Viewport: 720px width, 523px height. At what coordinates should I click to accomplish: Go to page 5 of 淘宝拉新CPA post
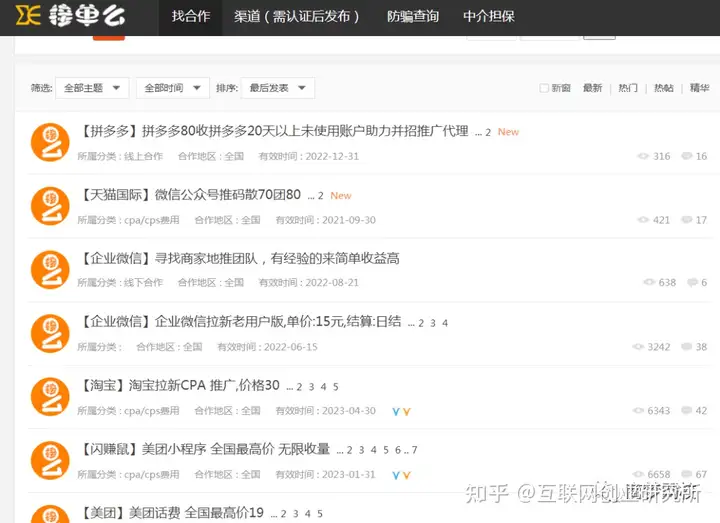click(x=336, y=387)
